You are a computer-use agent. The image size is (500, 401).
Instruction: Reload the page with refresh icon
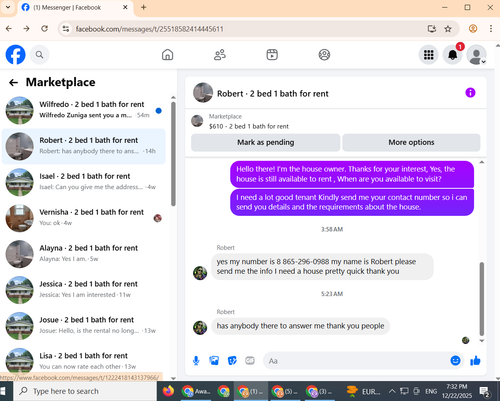[x=44, y=29]
